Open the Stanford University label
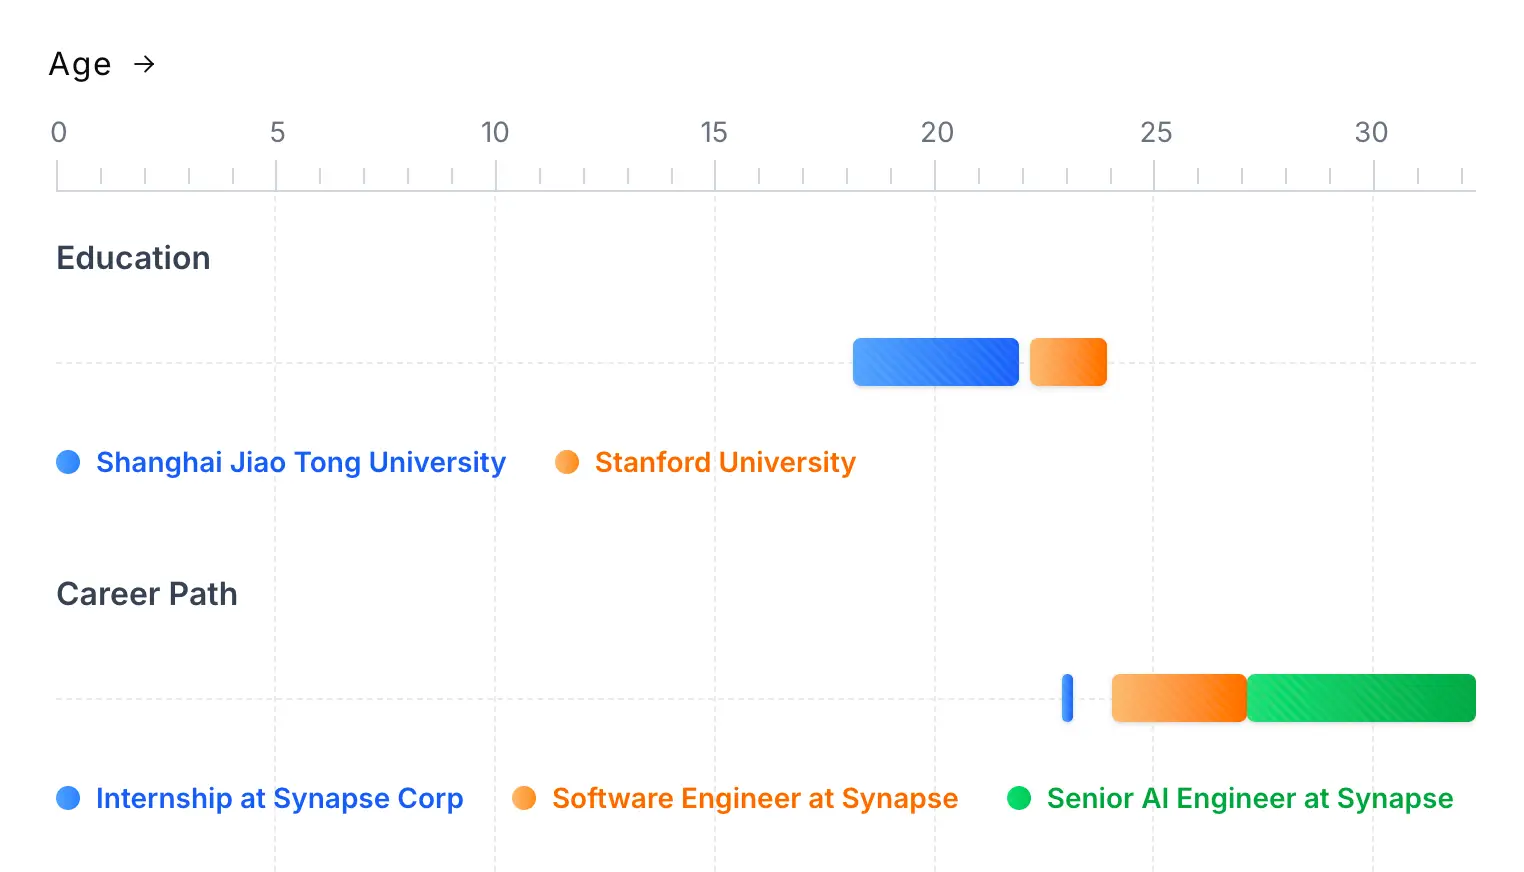Screen dimensions: 1524x872 click(725, 462)
